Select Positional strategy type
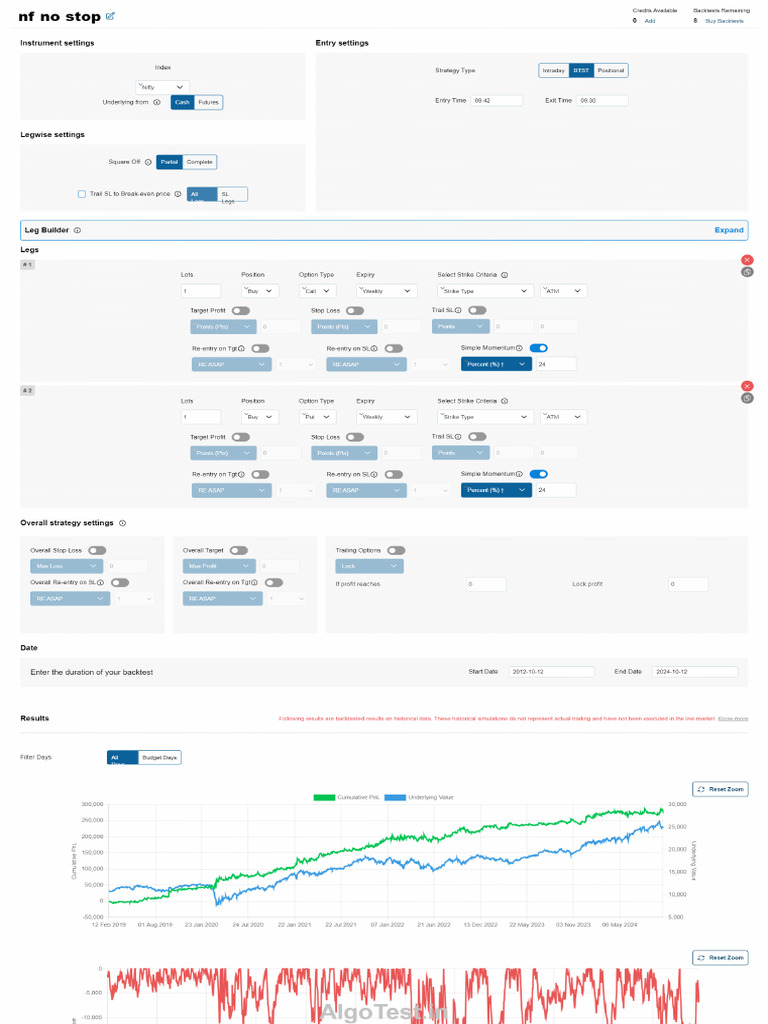 [611, 71]
